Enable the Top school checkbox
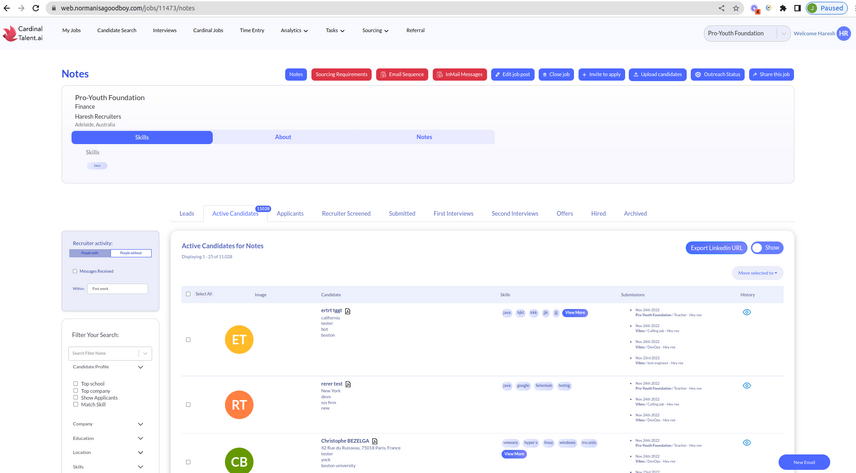Screen dimensions: 856x473 pos(75,383)
